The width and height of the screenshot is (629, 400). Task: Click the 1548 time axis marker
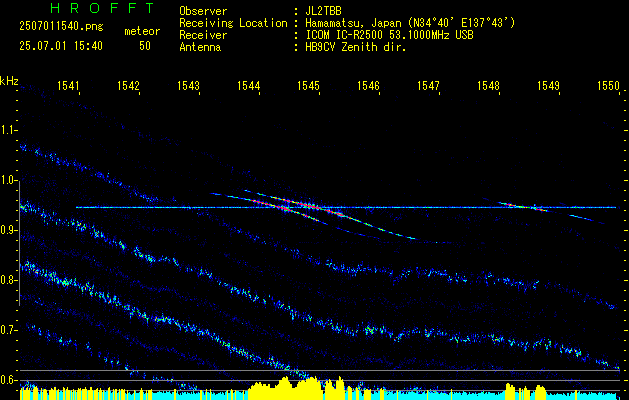[488, 85]
